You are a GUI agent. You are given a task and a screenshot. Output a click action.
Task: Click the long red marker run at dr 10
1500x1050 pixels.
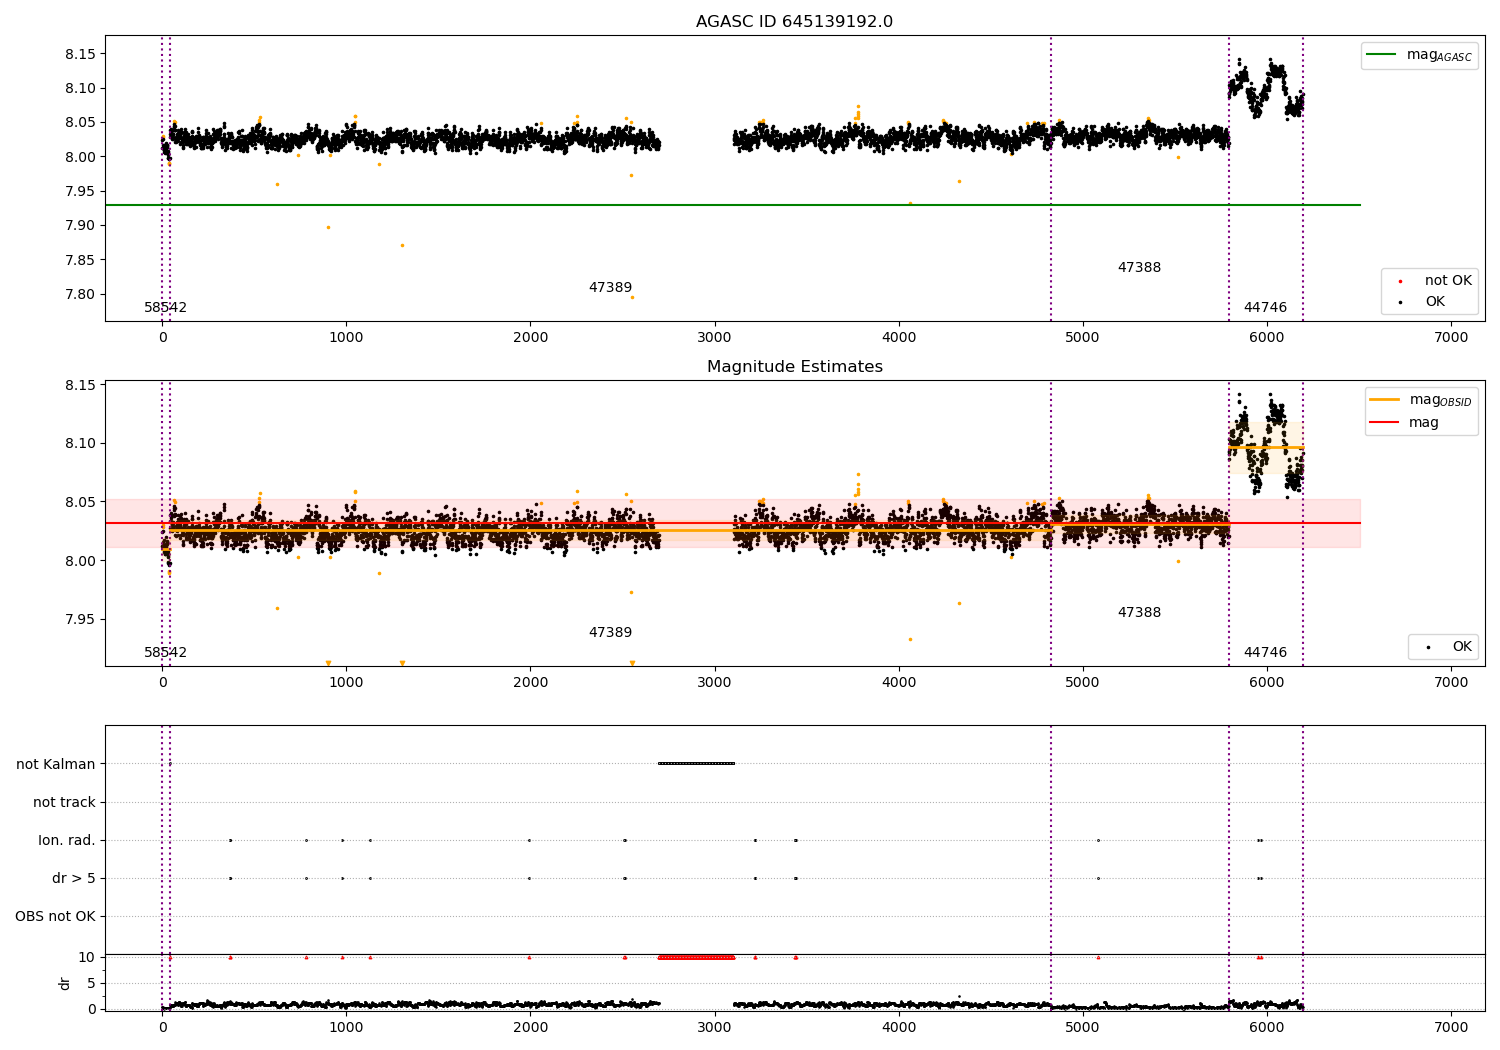click(x=696, y=958)
